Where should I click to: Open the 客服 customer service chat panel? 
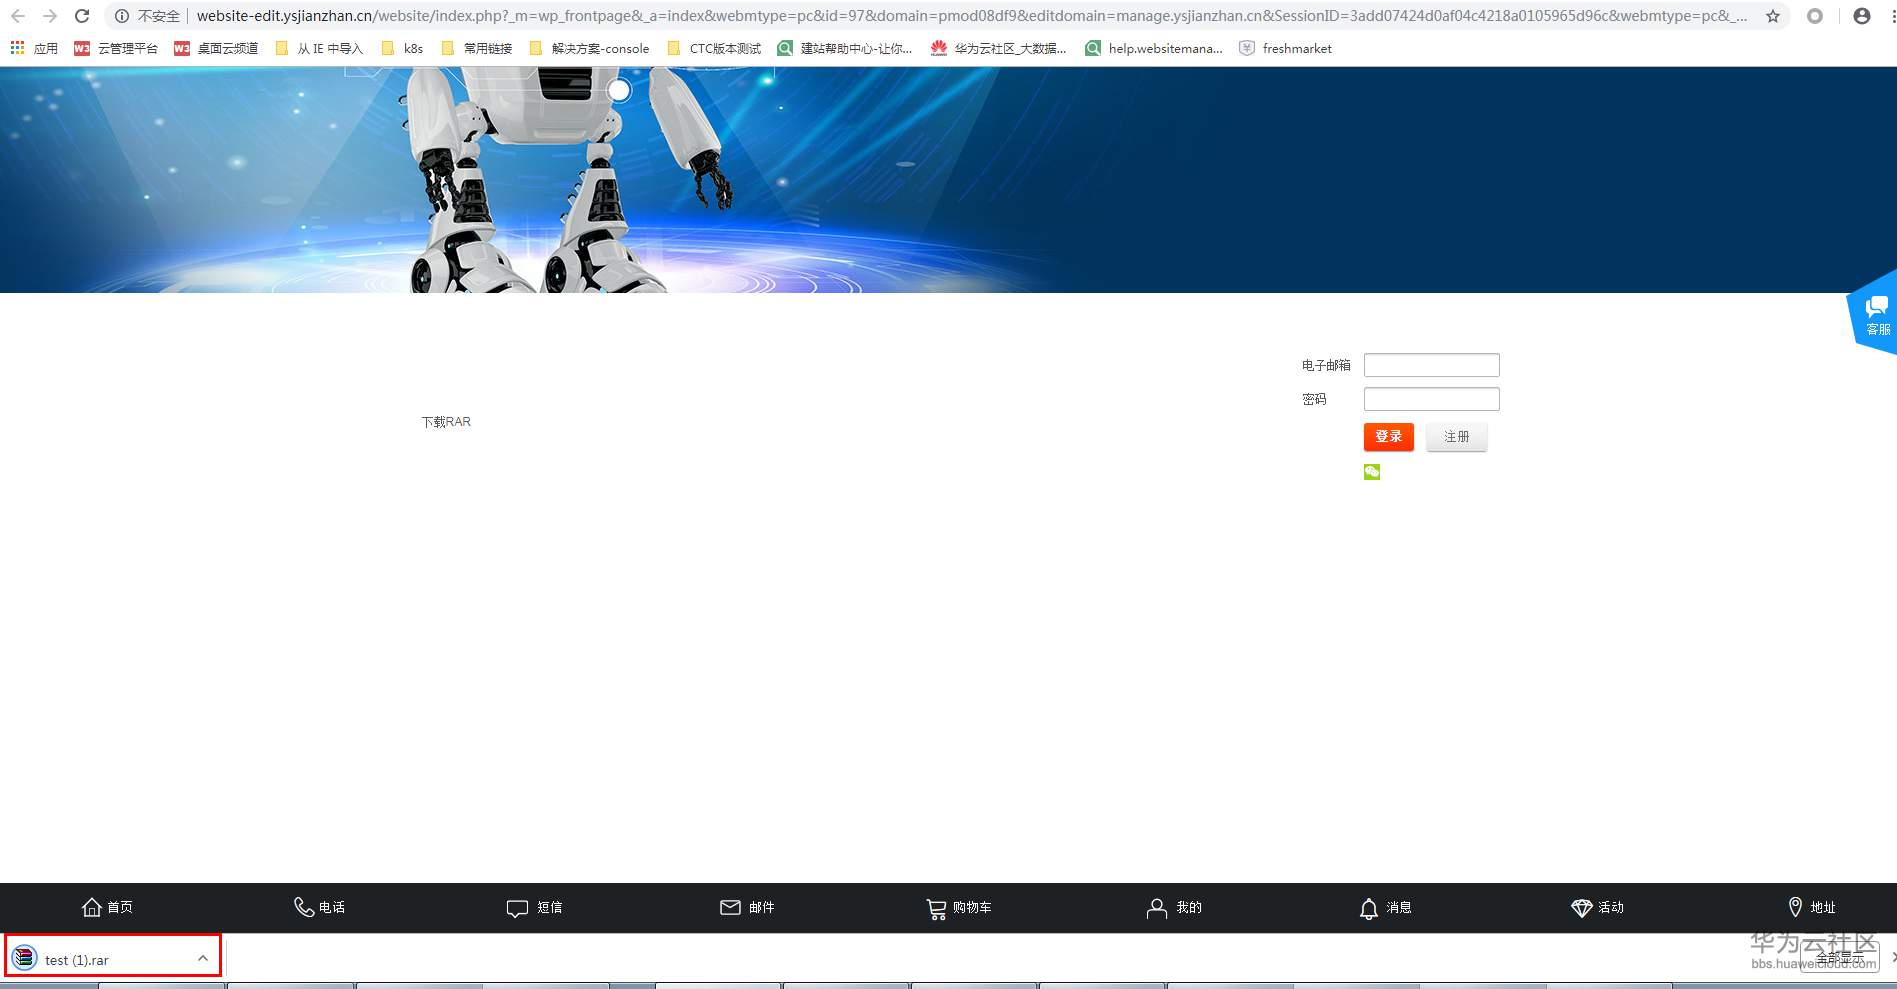click(x=1875, y=318)
